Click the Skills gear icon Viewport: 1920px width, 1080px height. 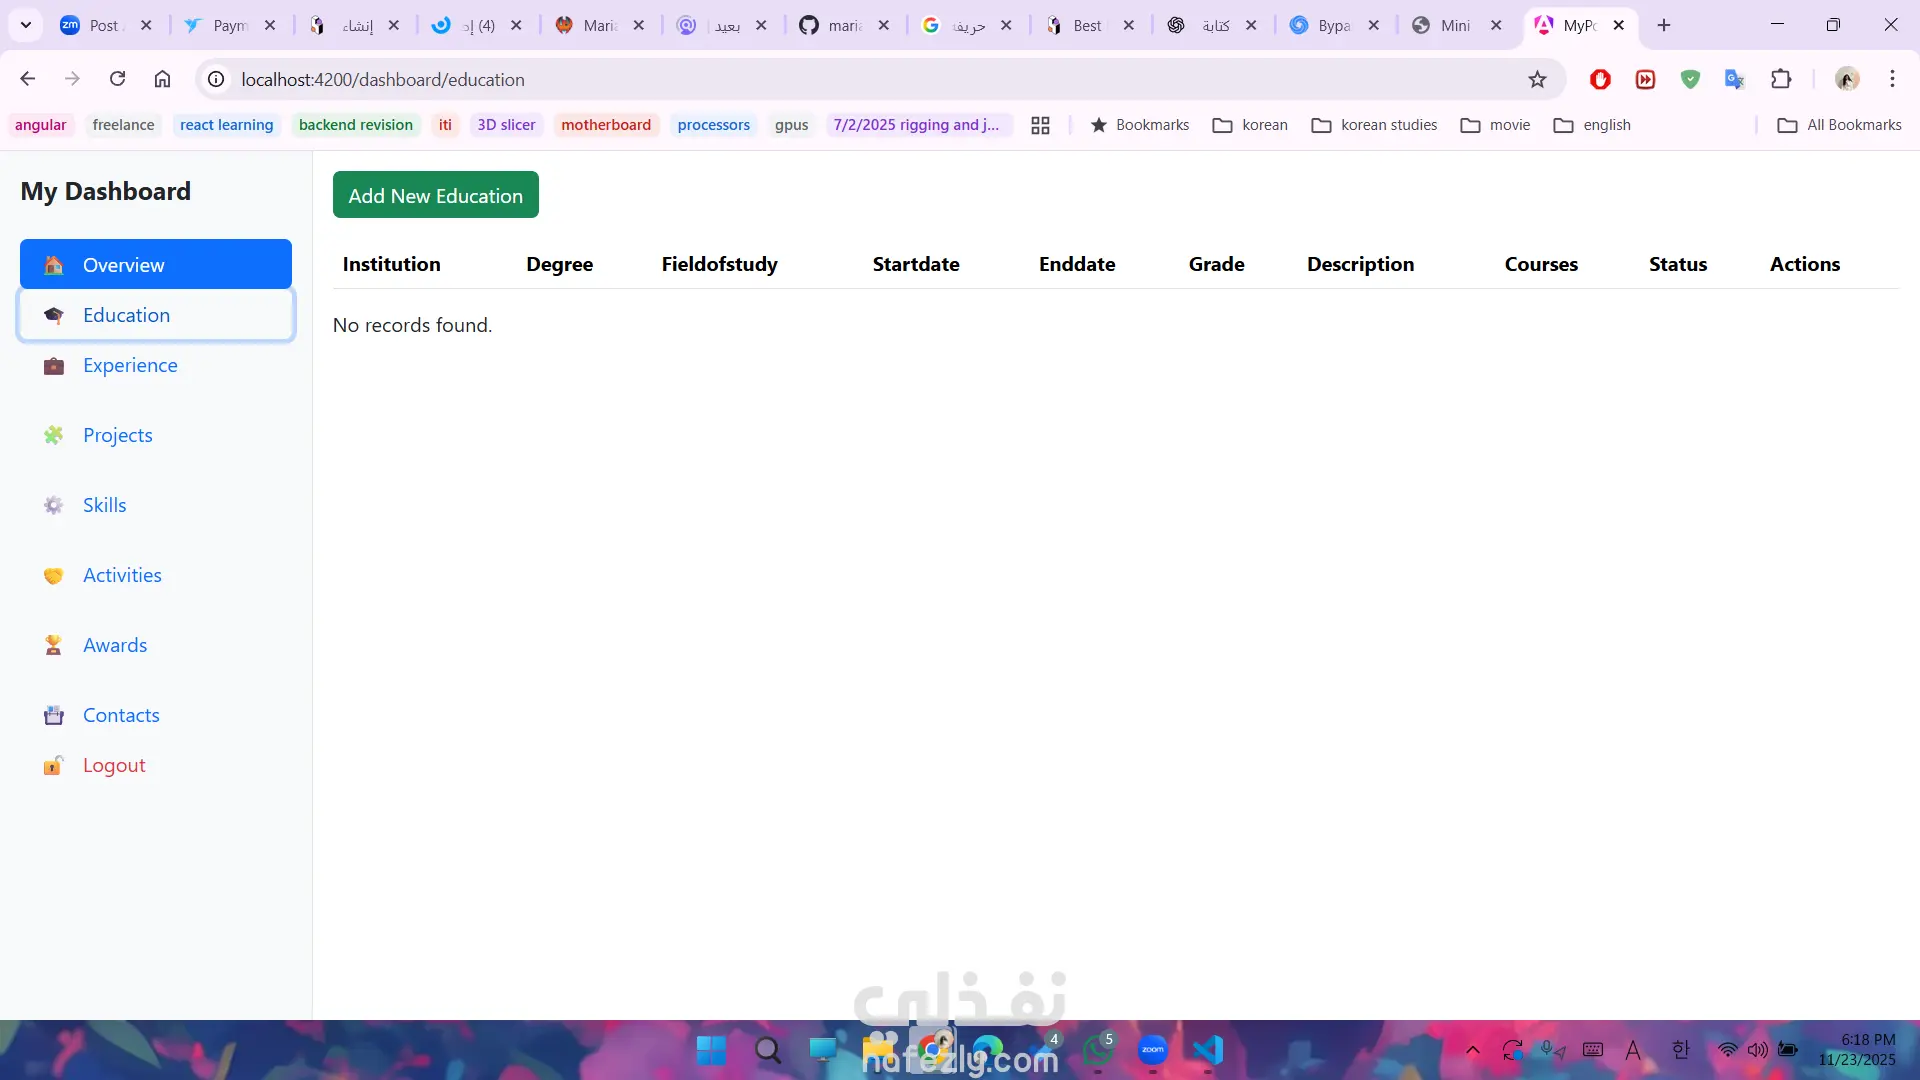pos(54,506)
